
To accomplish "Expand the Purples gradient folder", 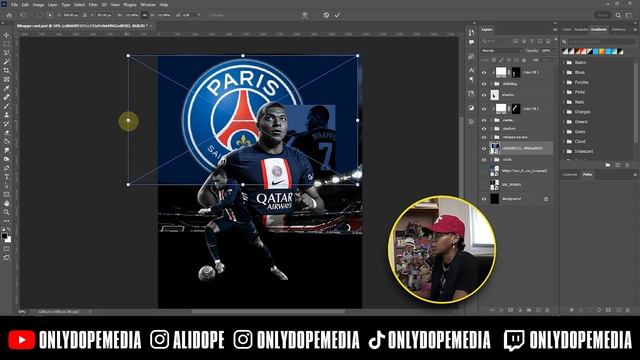I will 564,82.
